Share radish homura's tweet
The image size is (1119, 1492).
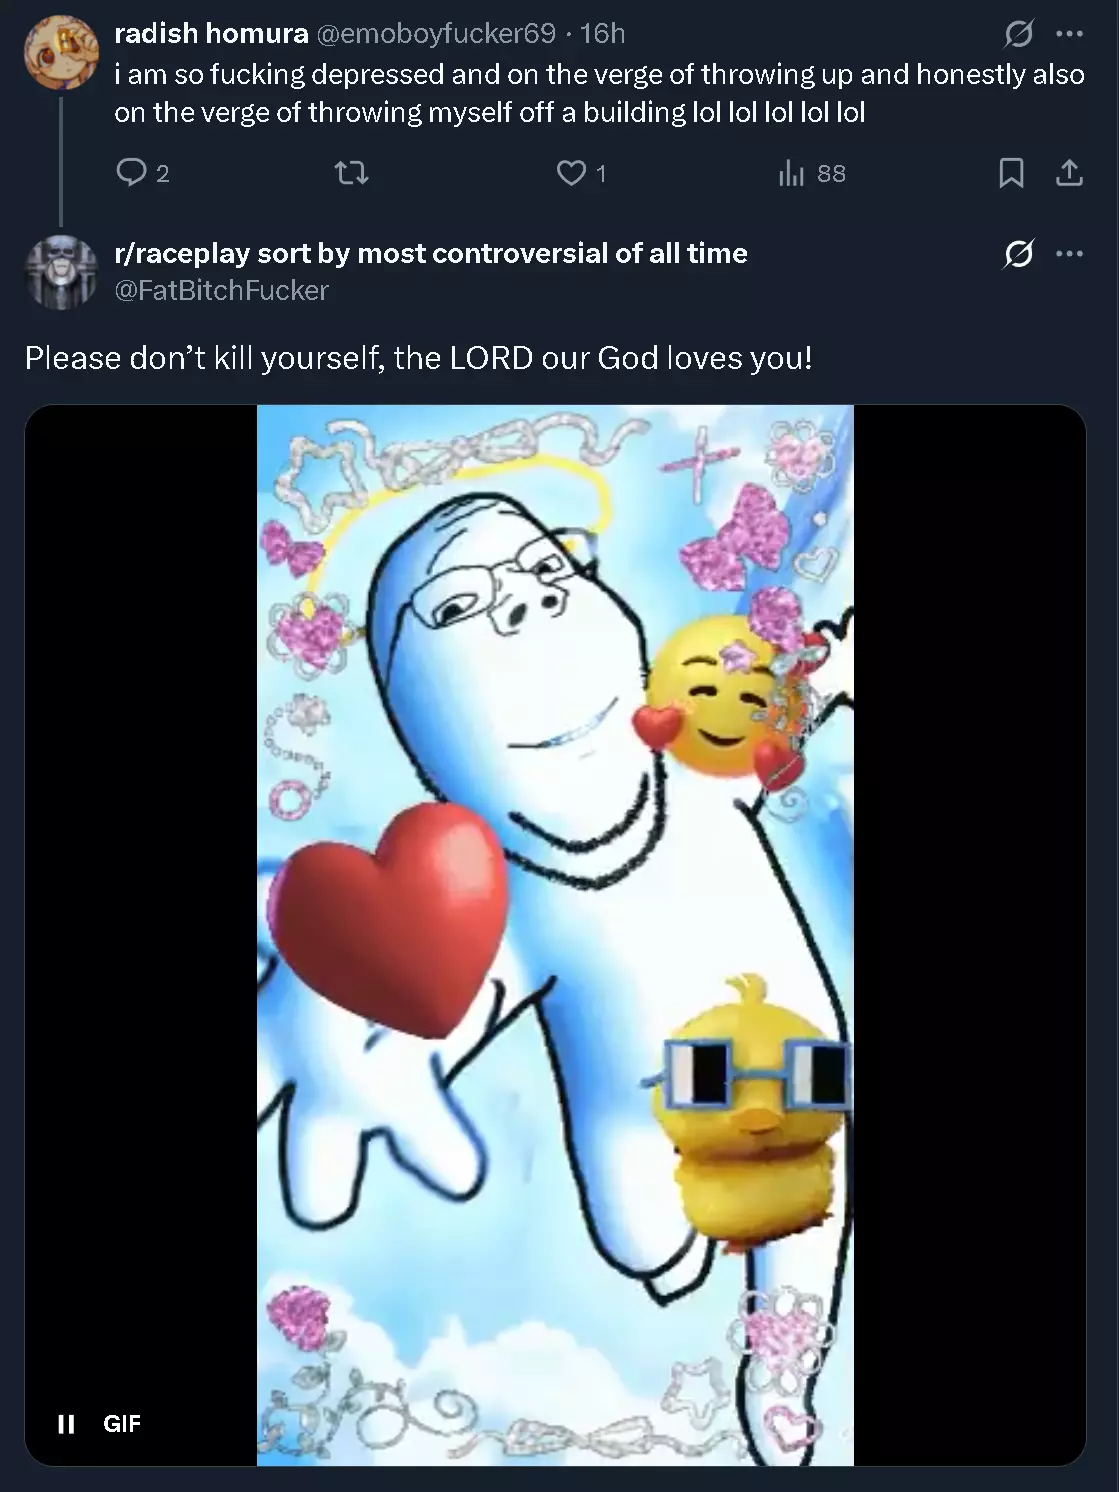coord(1069,174)
